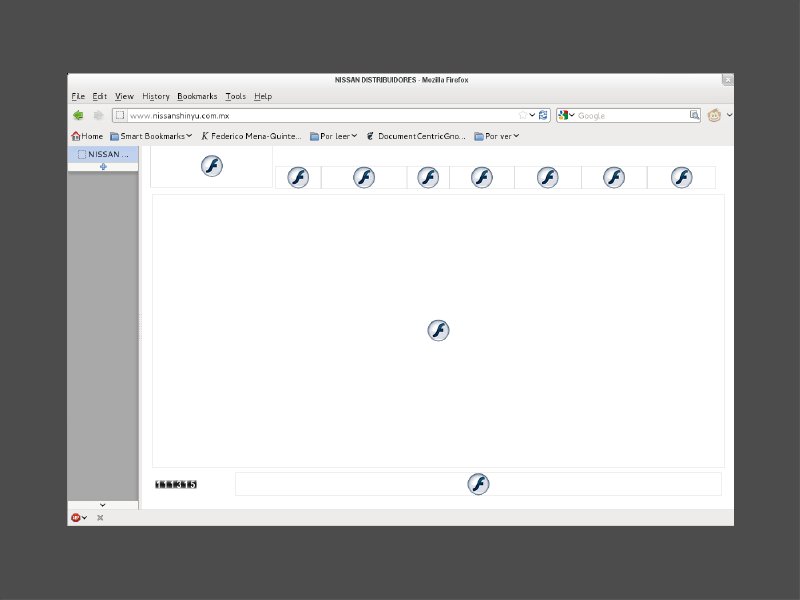800x600 pixels.
Task: Select the NISSAN tab in the sidebar
Action: tap(103, 154)
